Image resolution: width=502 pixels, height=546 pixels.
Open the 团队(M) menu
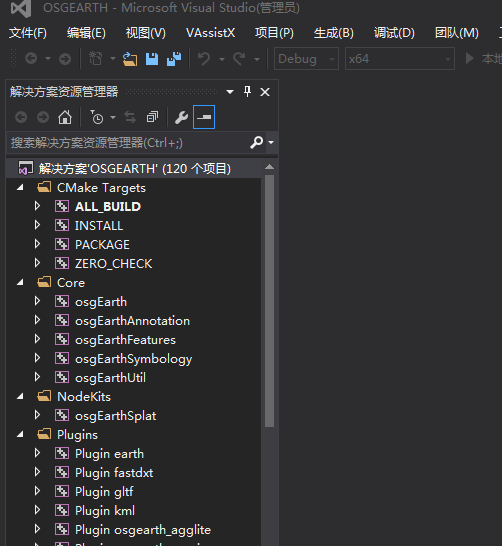(457, 33)
